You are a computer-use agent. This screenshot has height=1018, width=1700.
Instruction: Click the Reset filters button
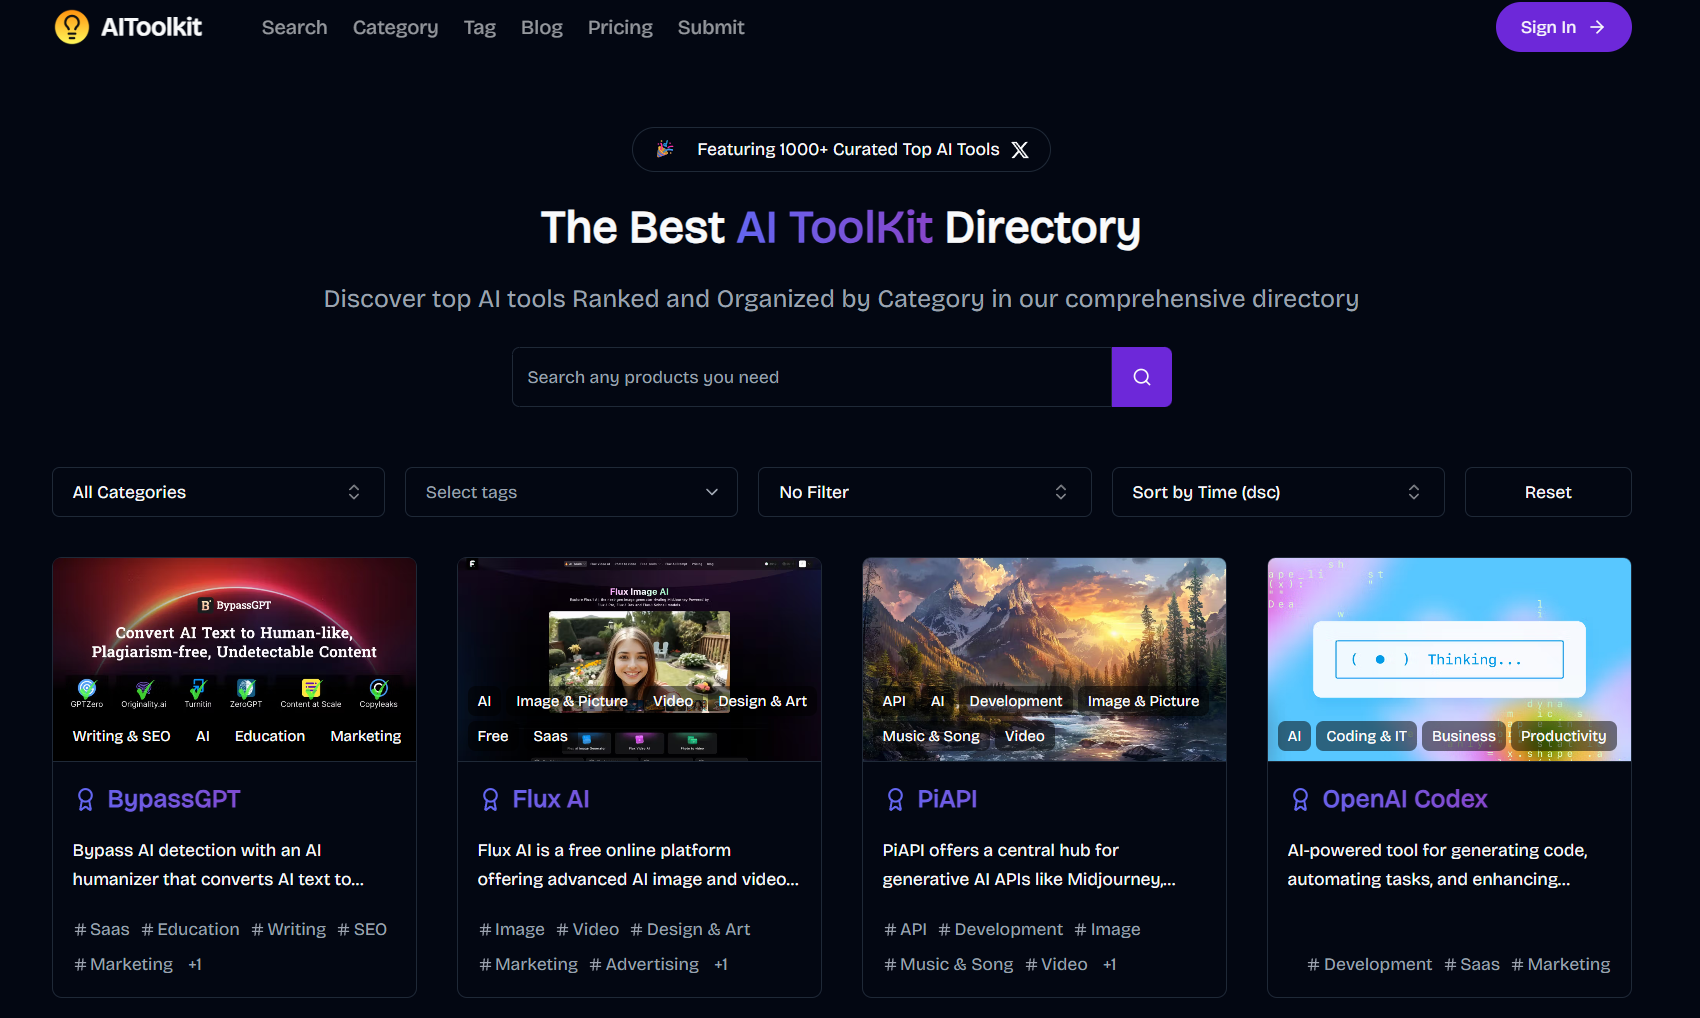pyautogui.click(x=1548, y=492)
